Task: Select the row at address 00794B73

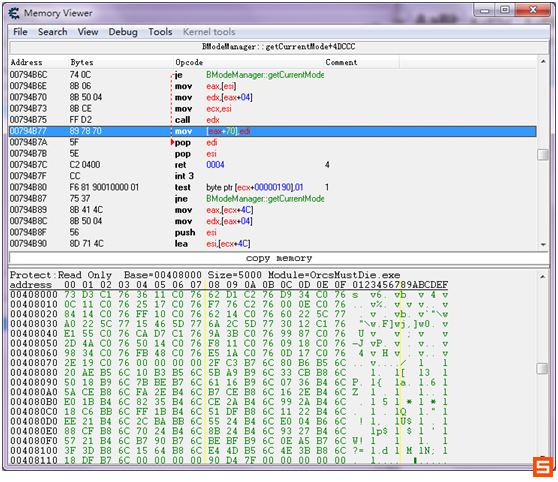Action: pos(273,109)
